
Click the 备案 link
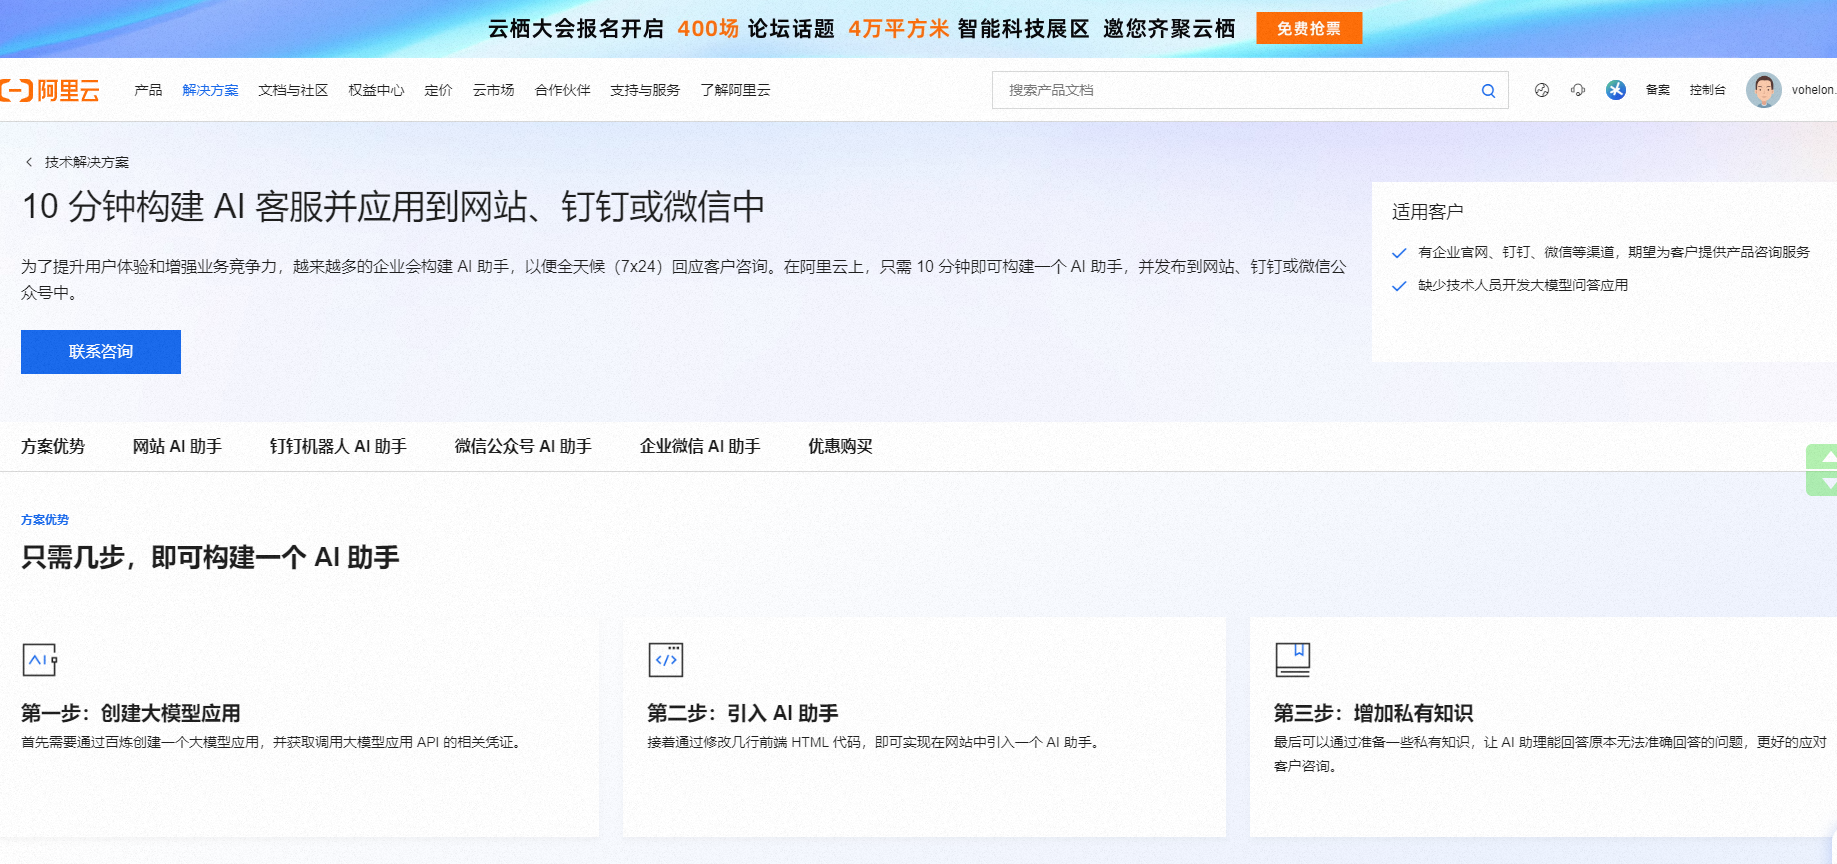1658,90
